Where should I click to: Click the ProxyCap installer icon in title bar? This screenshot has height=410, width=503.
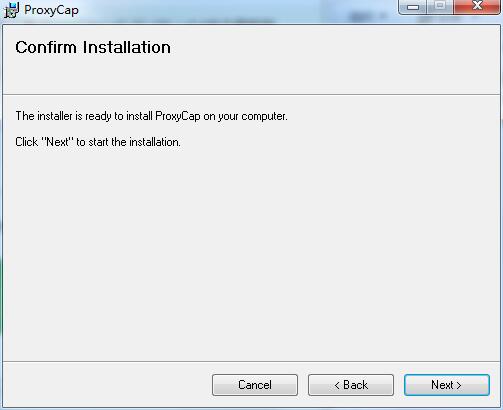(x=11, y=10)
